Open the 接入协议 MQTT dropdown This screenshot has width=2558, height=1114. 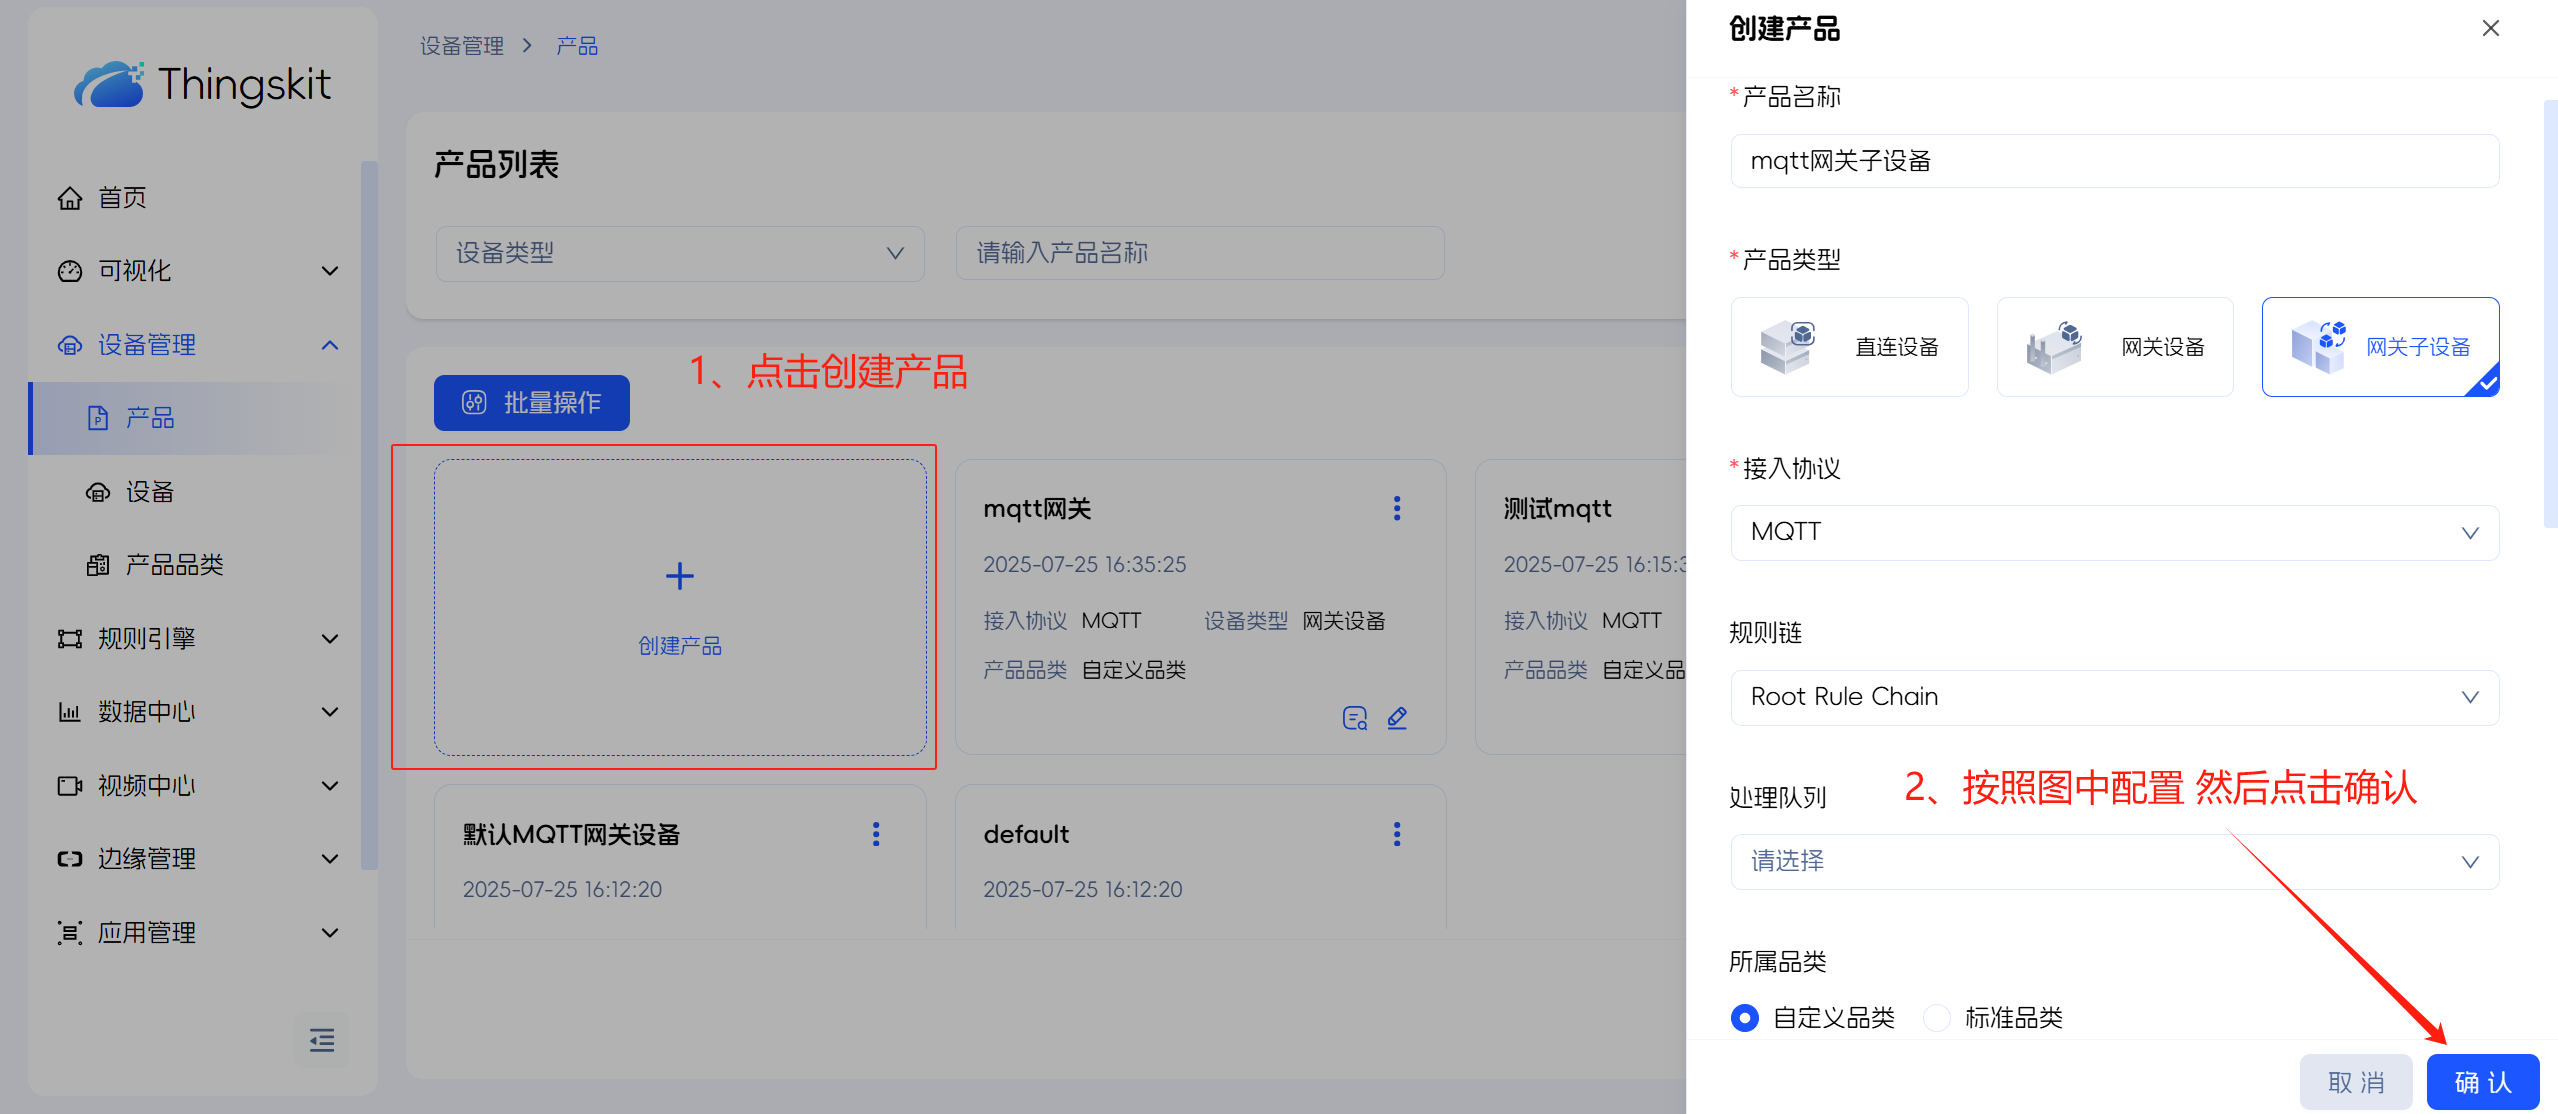pos(2114,532)
